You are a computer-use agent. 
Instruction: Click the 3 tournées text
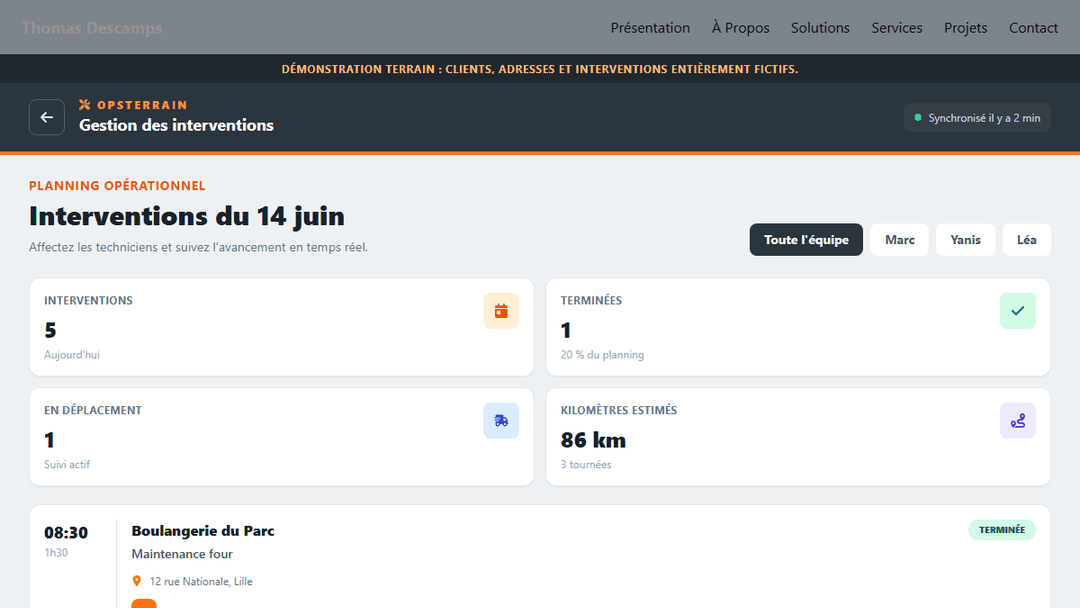(x=585, y=464)
